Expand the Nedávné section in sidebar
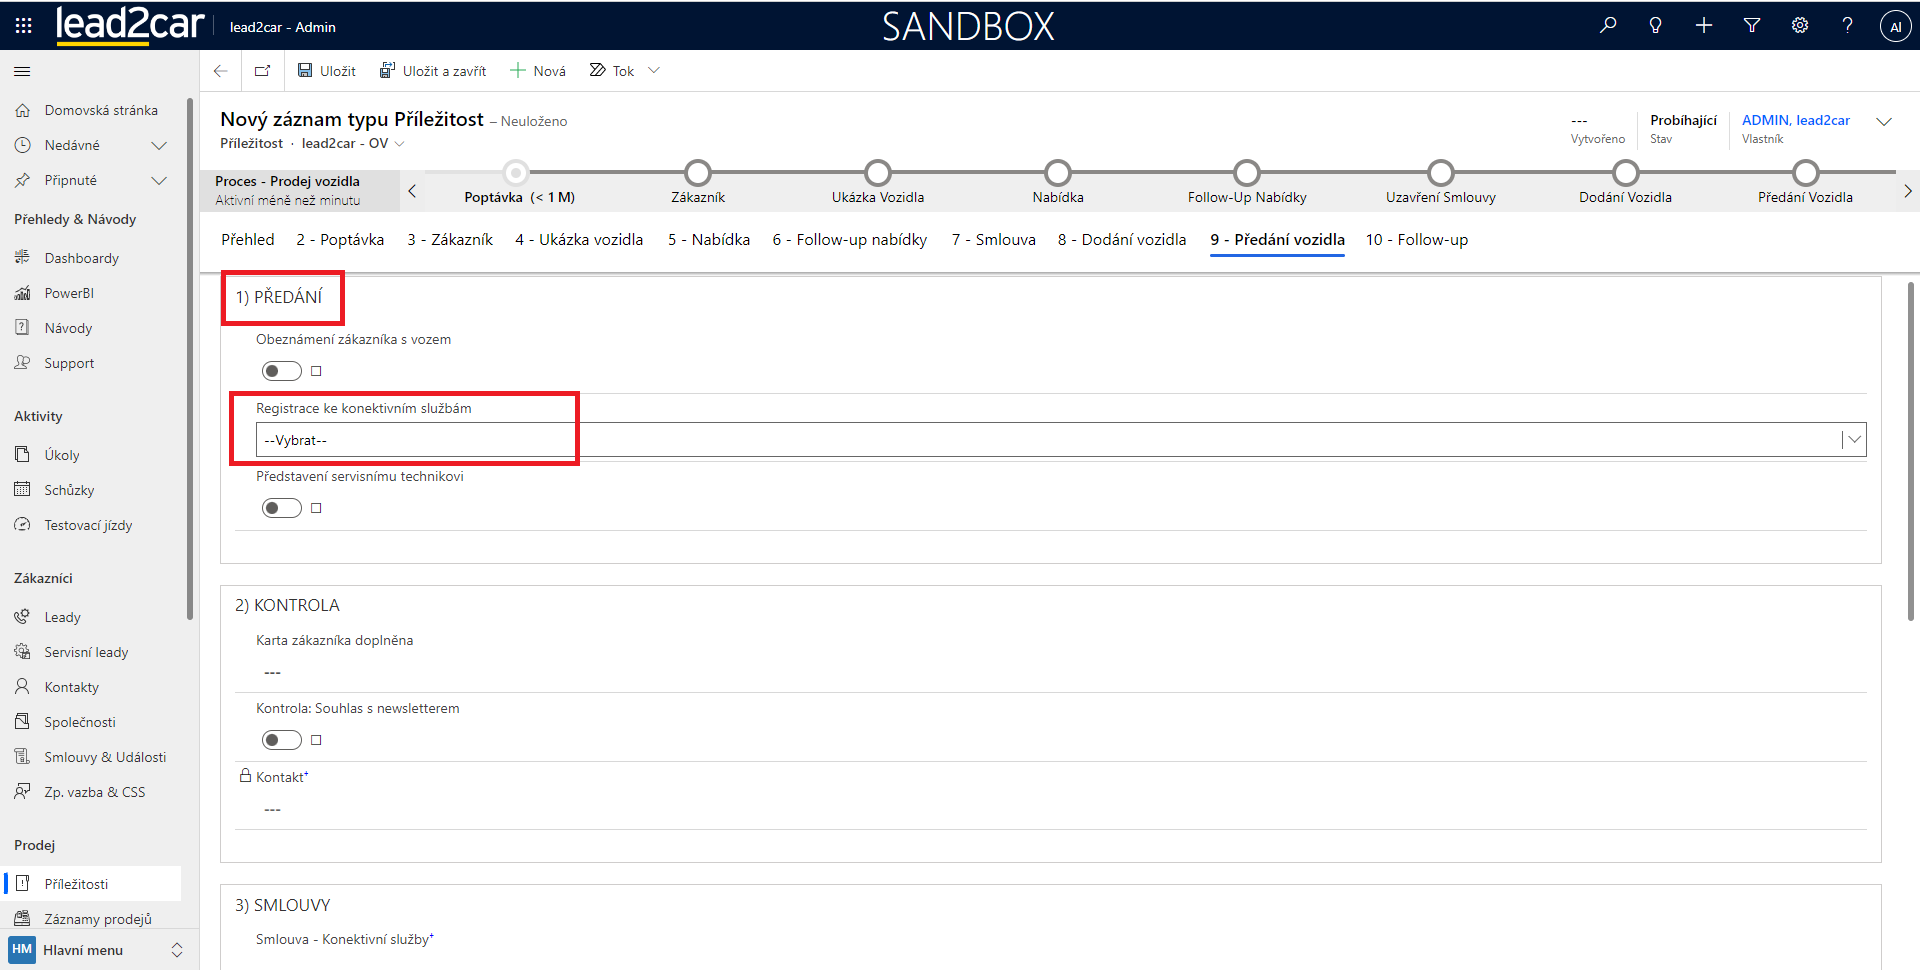Viewport: 1920px width, 970px height. click(158, 146)
